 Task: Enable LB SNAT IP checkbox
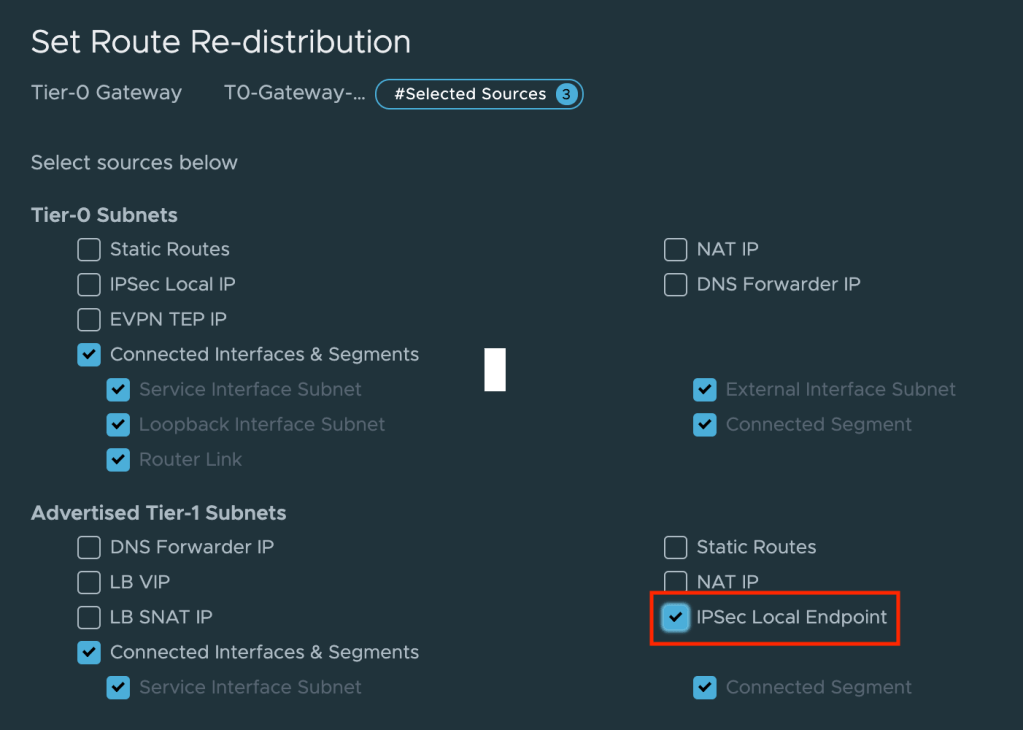89,617
